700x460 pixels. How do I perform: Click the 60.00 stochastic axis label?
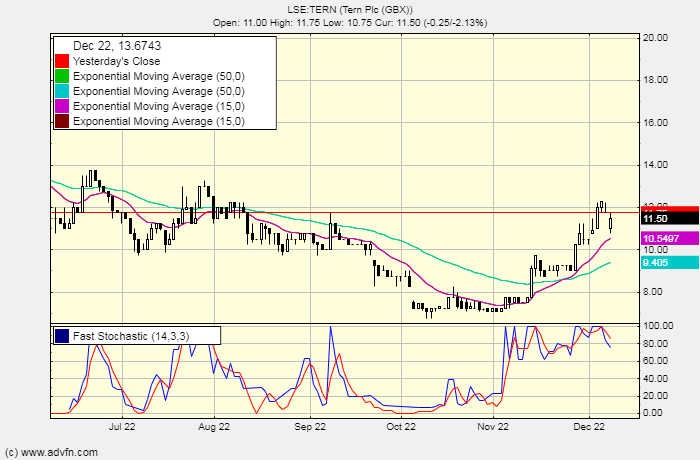655,361
